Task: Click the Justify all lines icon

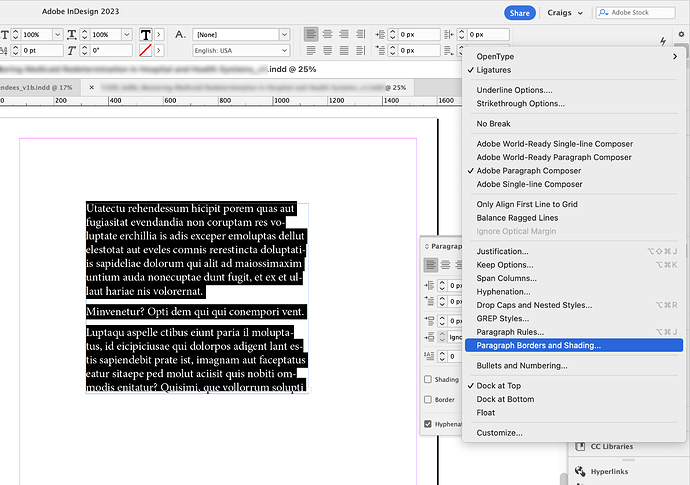Action: [x=344, y=51]
